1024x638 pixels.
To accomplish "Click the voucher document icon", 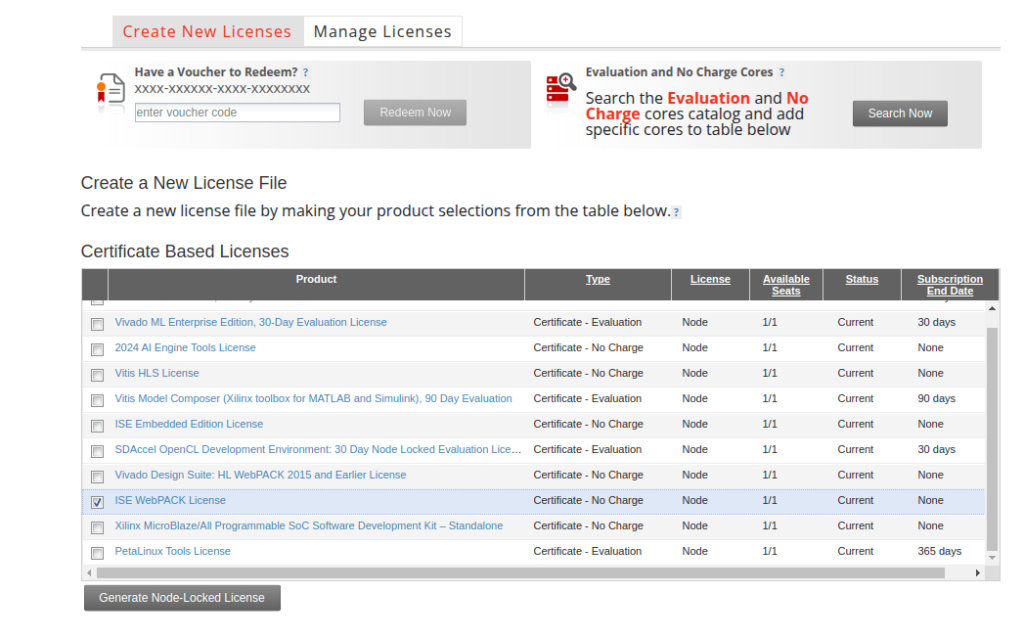I will [110, 89].
